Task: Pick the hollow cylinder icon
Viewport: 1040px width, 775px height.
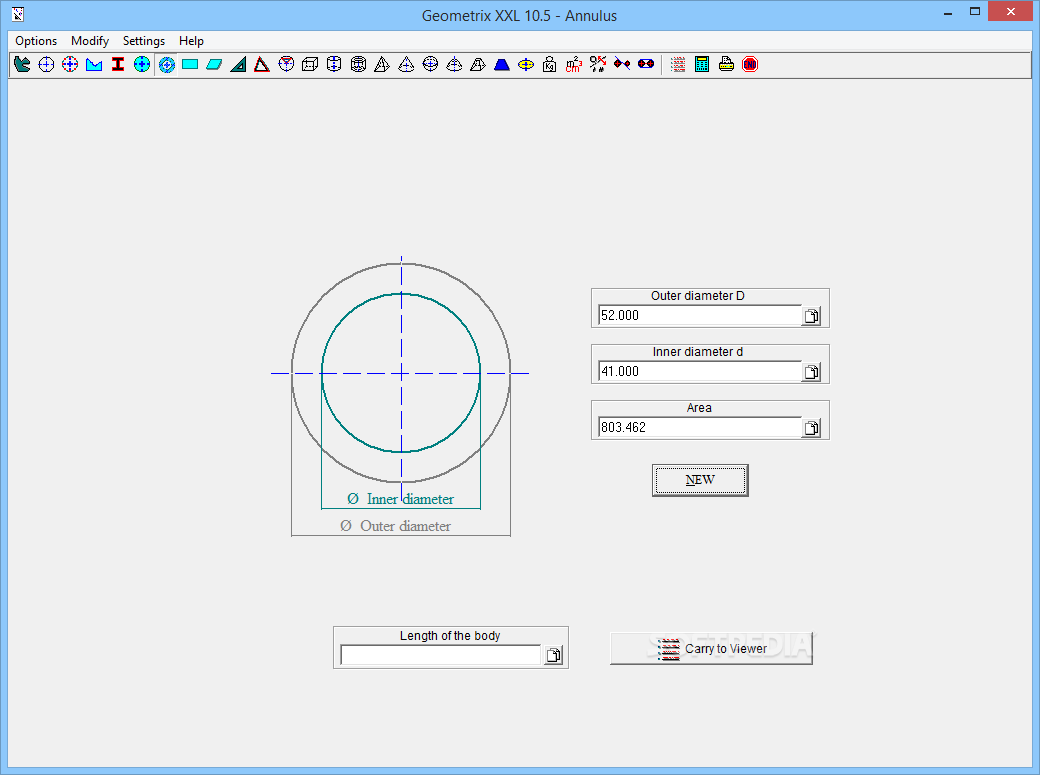Action: click(x=358, y=64)
